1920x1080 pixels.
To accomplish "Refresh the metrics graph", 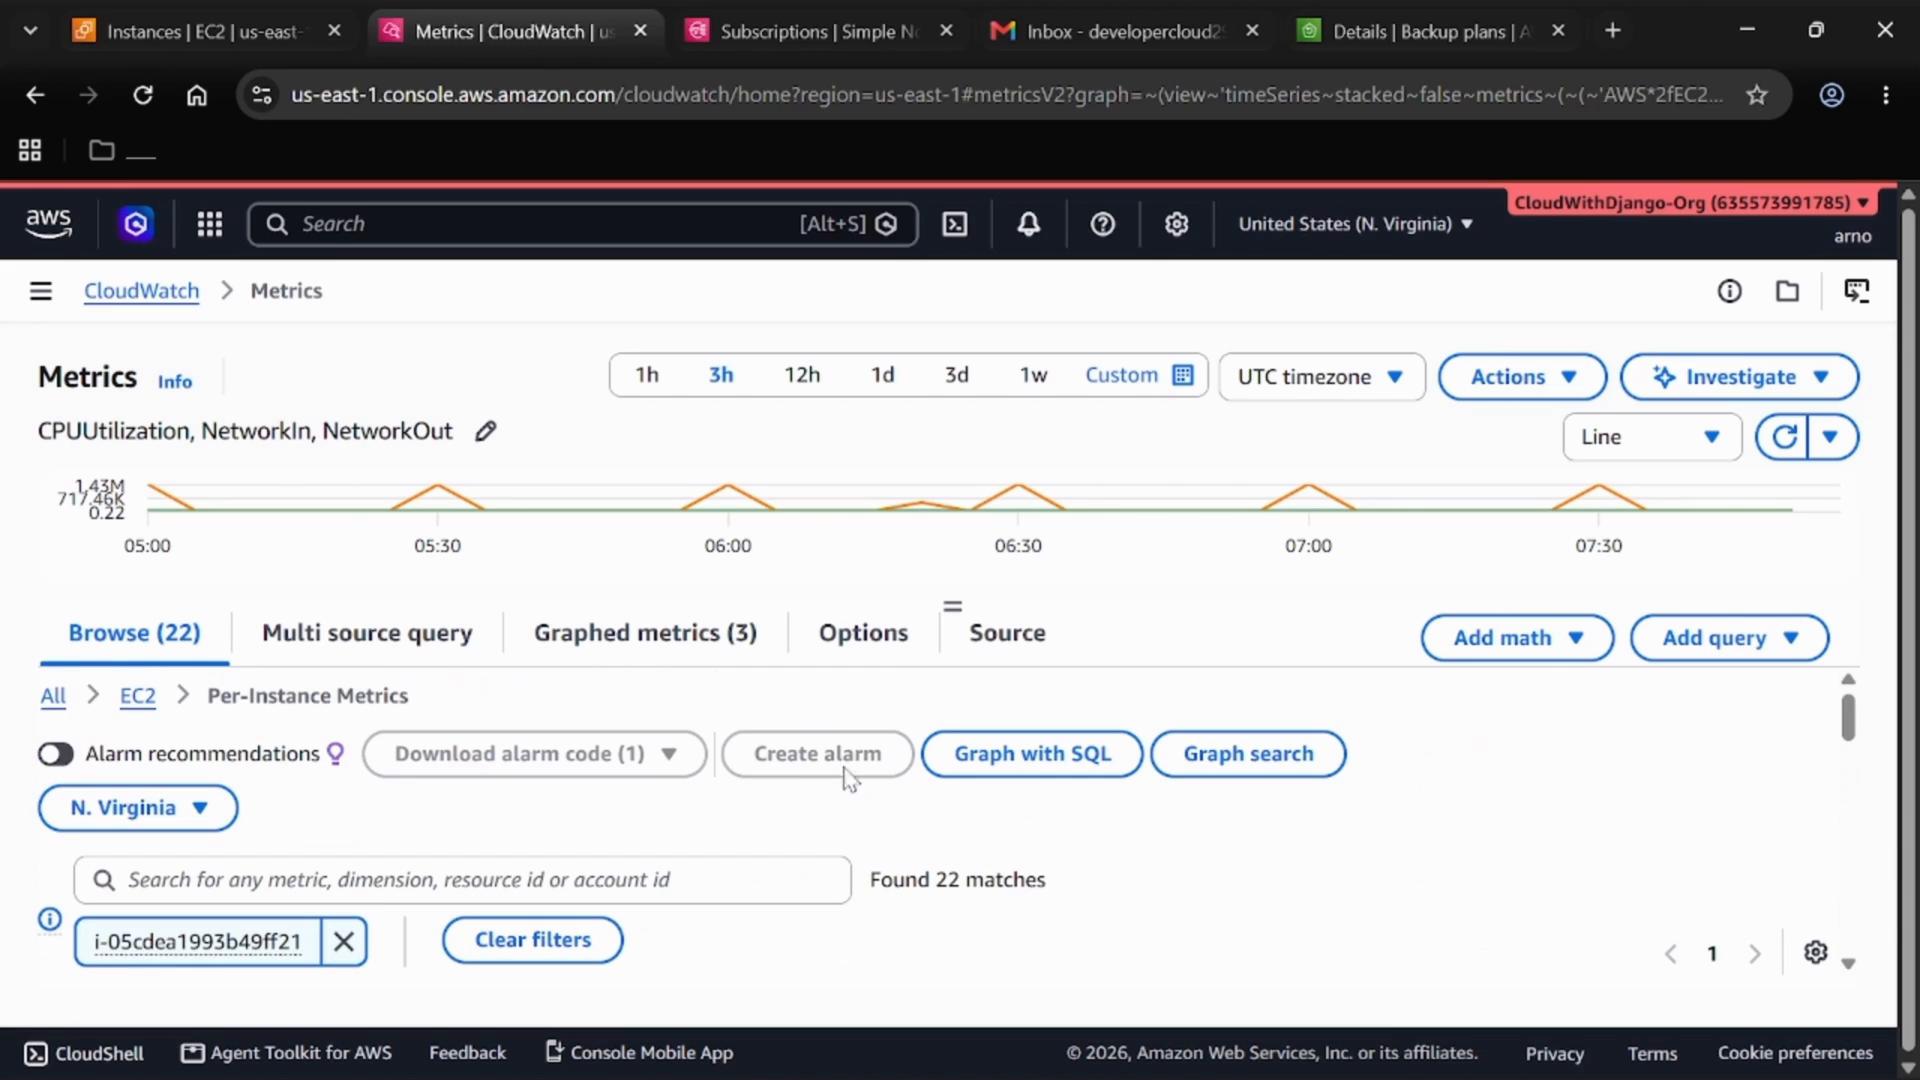I will click(x=1783, y=437).
